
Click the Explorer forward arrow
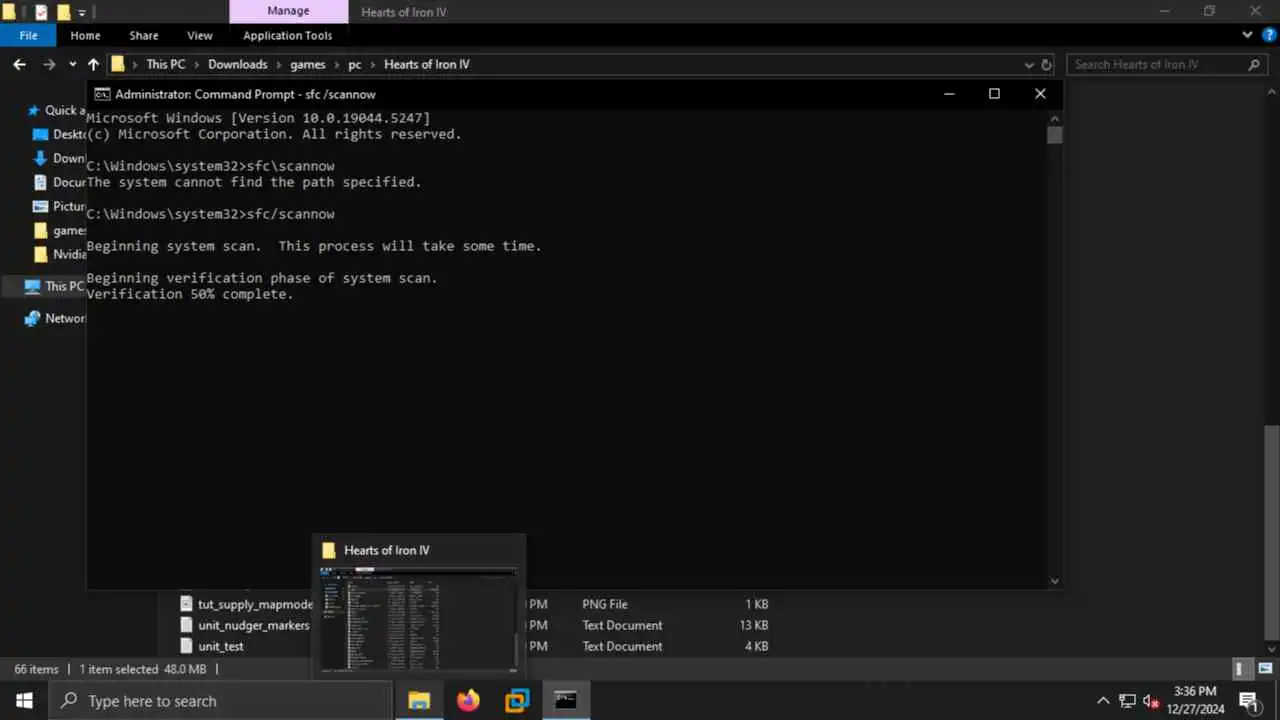[49, 64]
